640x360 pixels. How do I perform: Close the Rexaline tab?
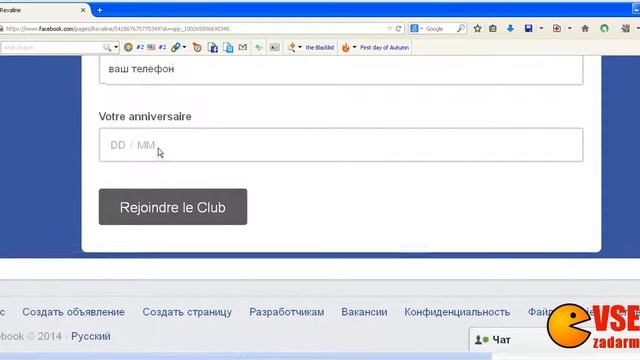pos(83,10)
